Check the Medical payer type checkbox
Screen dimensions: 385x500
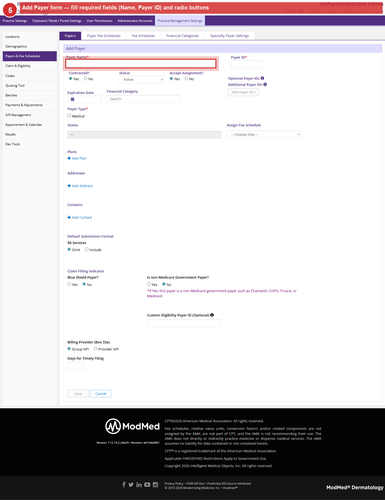pos(69,116)
